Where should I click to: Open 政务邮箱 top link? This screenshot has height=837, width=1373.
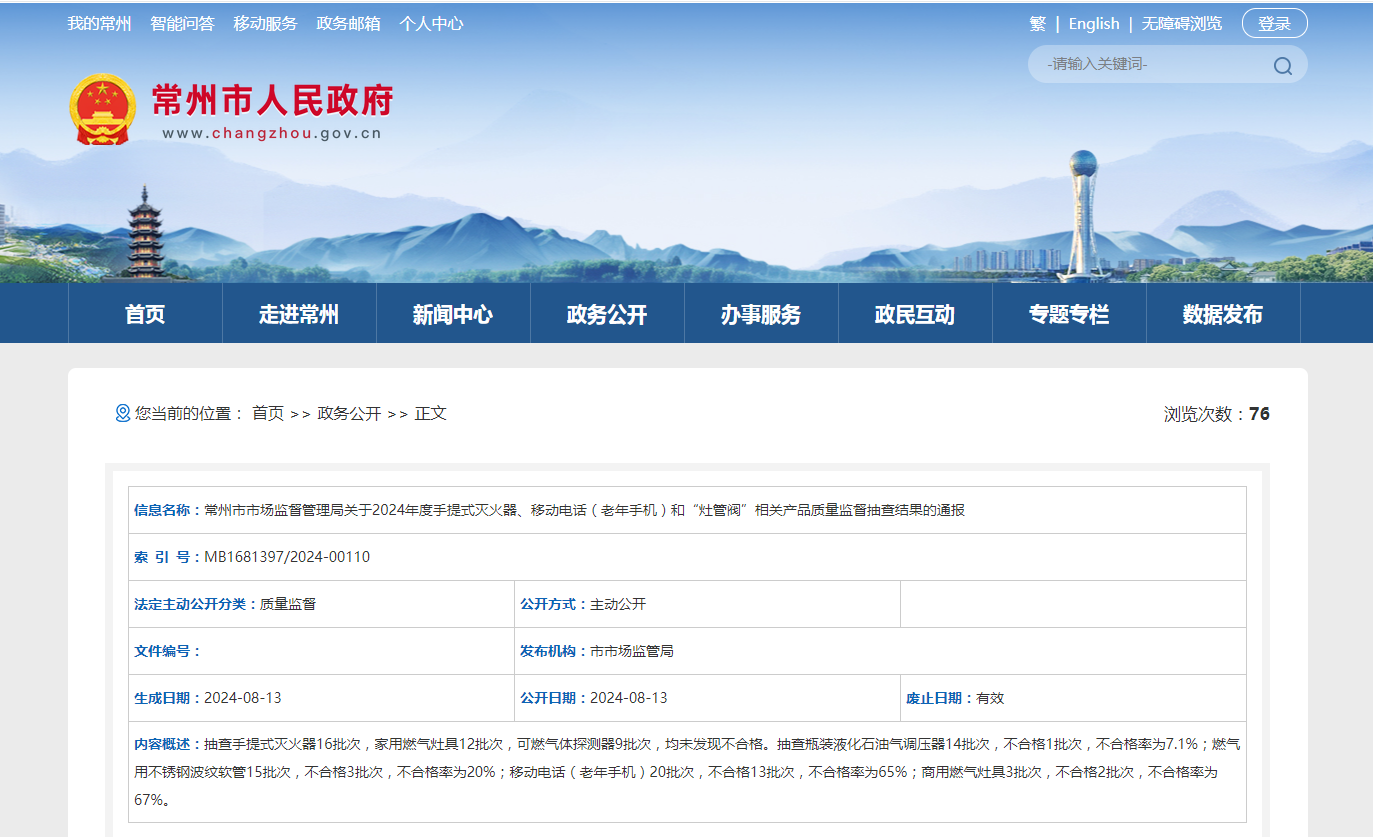[x=348, y=23]
